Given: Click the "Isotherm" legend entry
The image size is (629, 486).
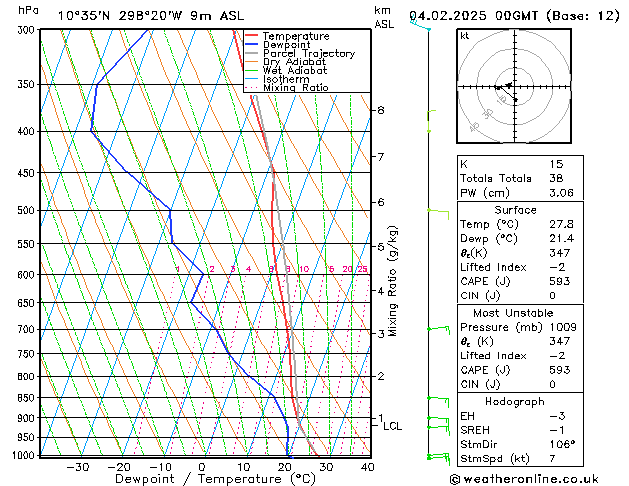Looking at the screenshot, I should pos(286,79).
